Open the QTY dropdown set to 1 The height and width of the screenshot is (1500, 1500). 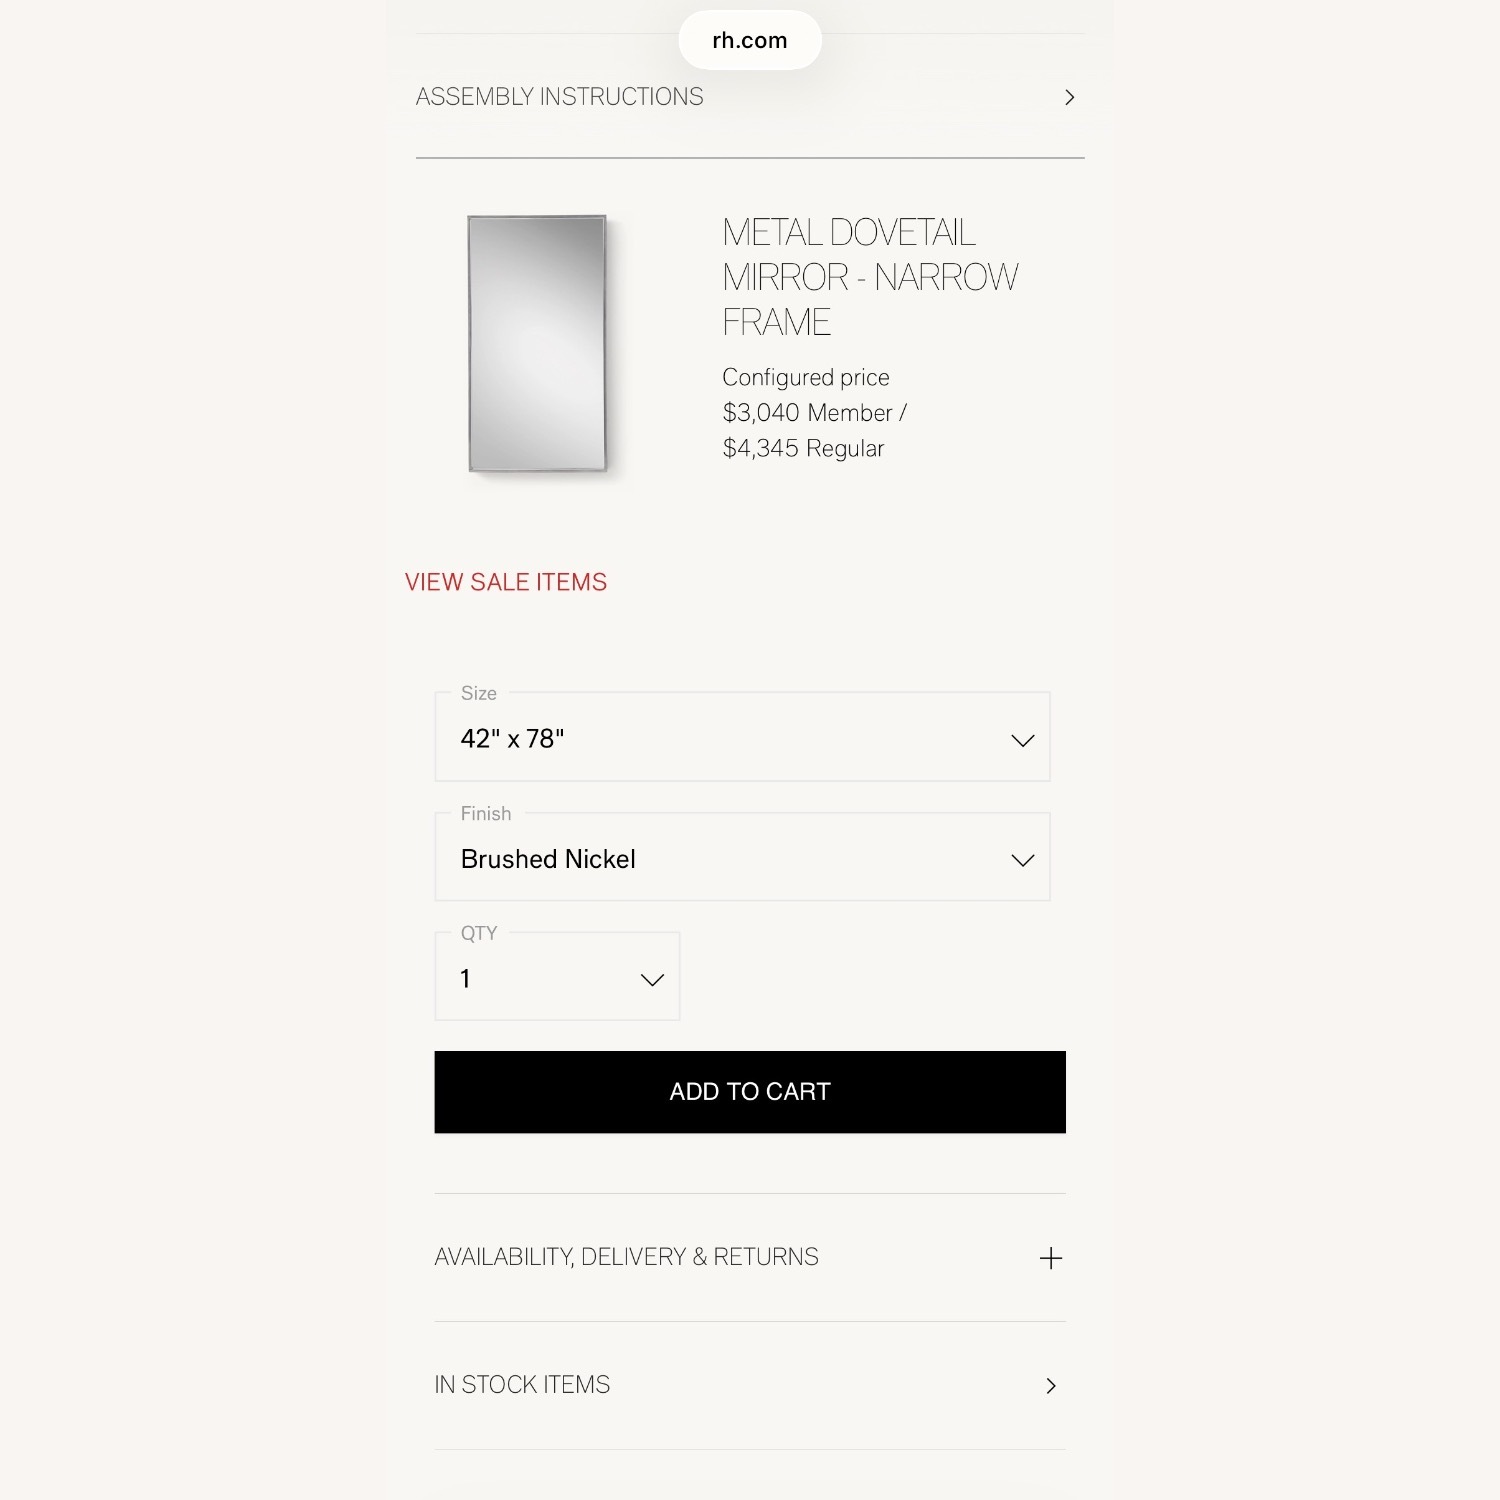pyautogui.click(x=556, y=978)
